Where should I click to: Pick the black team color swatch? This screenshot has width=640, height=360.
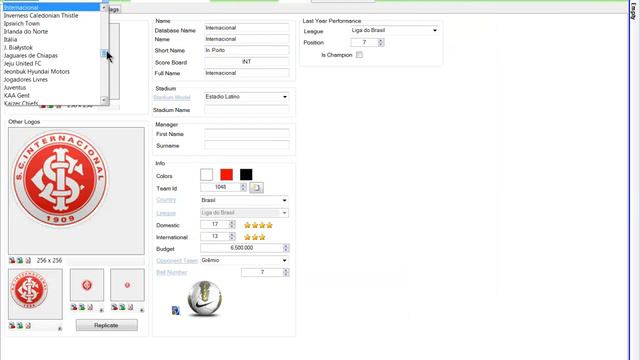[246, 175]
